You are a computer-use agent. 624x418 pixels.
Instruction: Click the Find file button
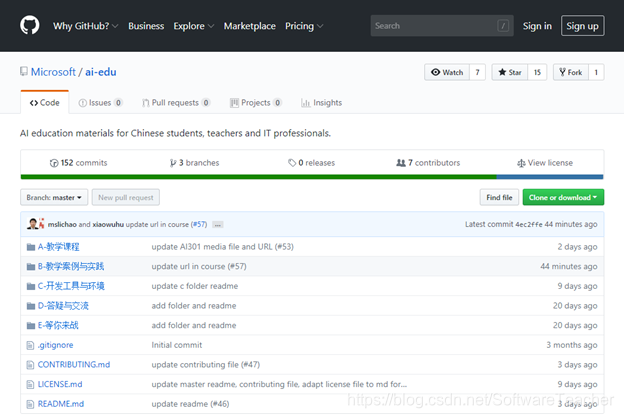click(x=499, y=197)
